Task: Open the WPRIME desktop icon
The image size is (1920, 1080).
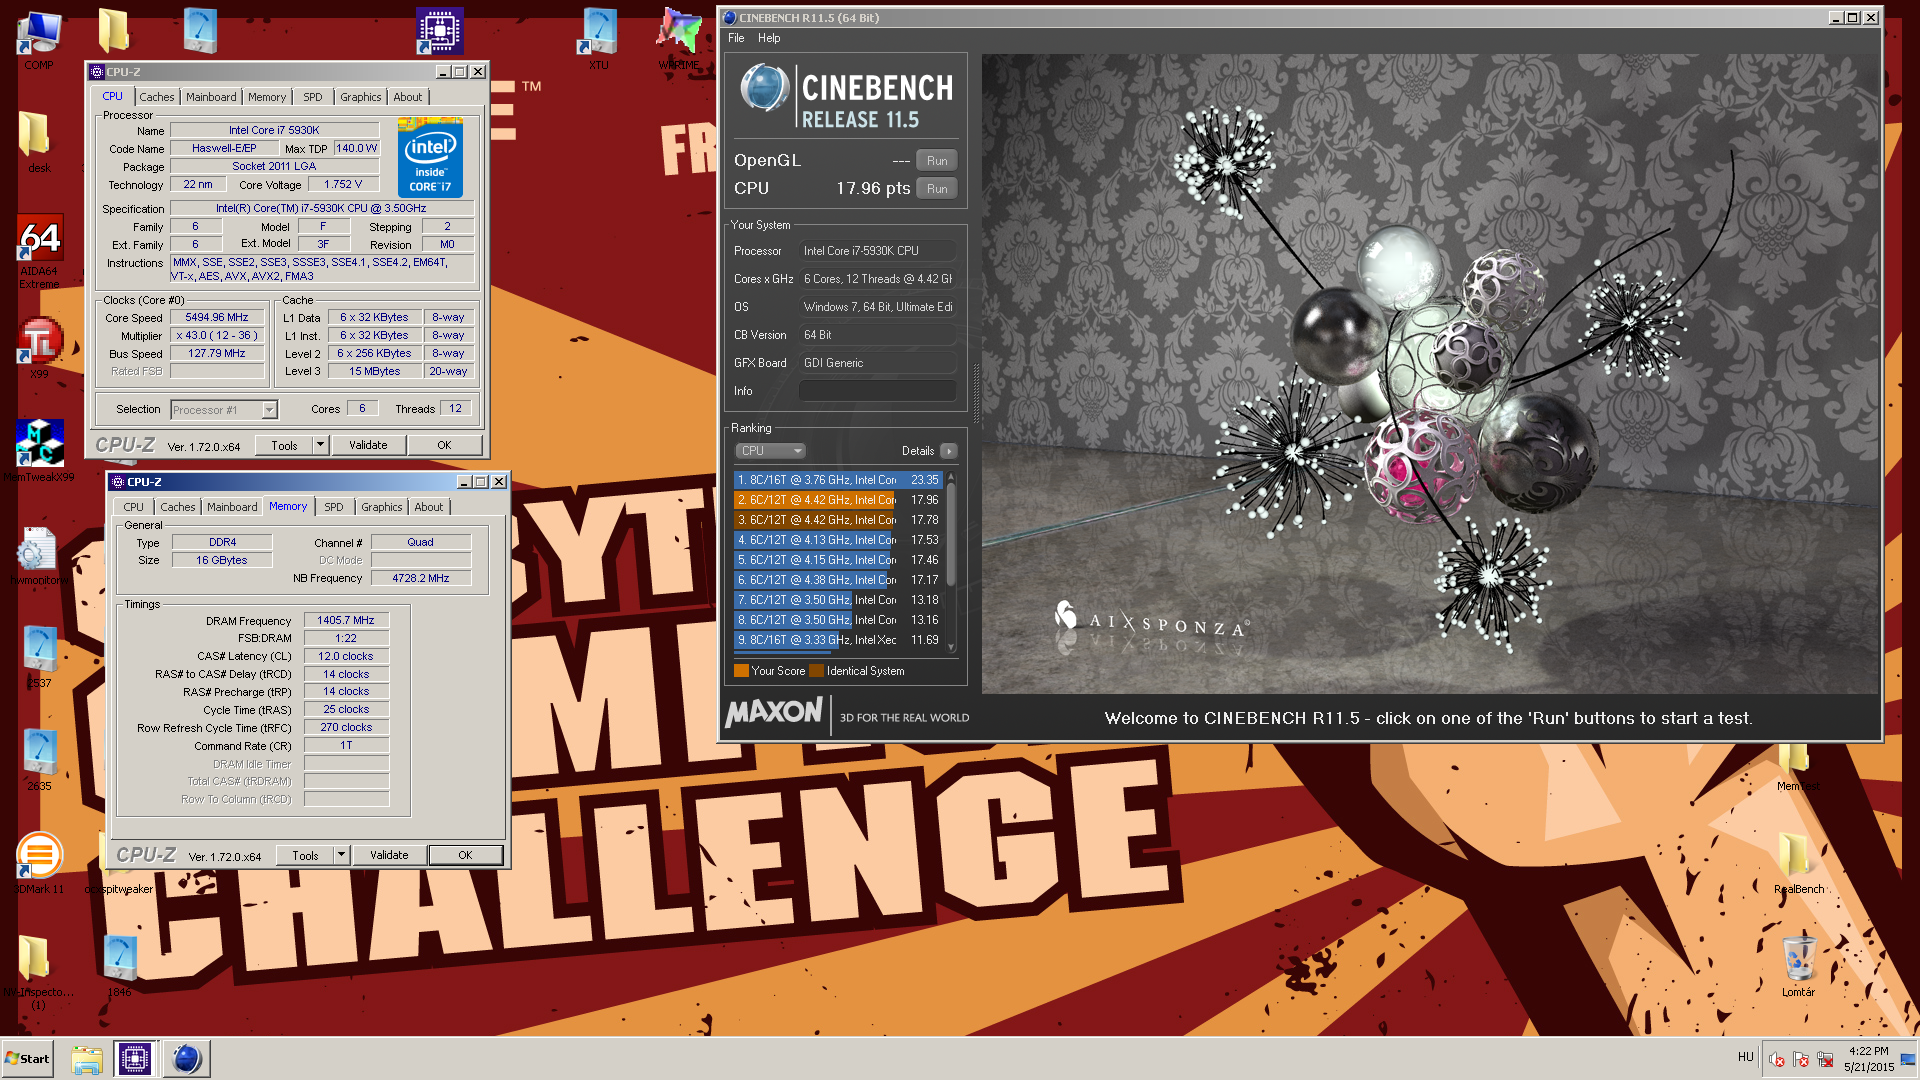Action: pyautogui.click(x=679, y=40)
